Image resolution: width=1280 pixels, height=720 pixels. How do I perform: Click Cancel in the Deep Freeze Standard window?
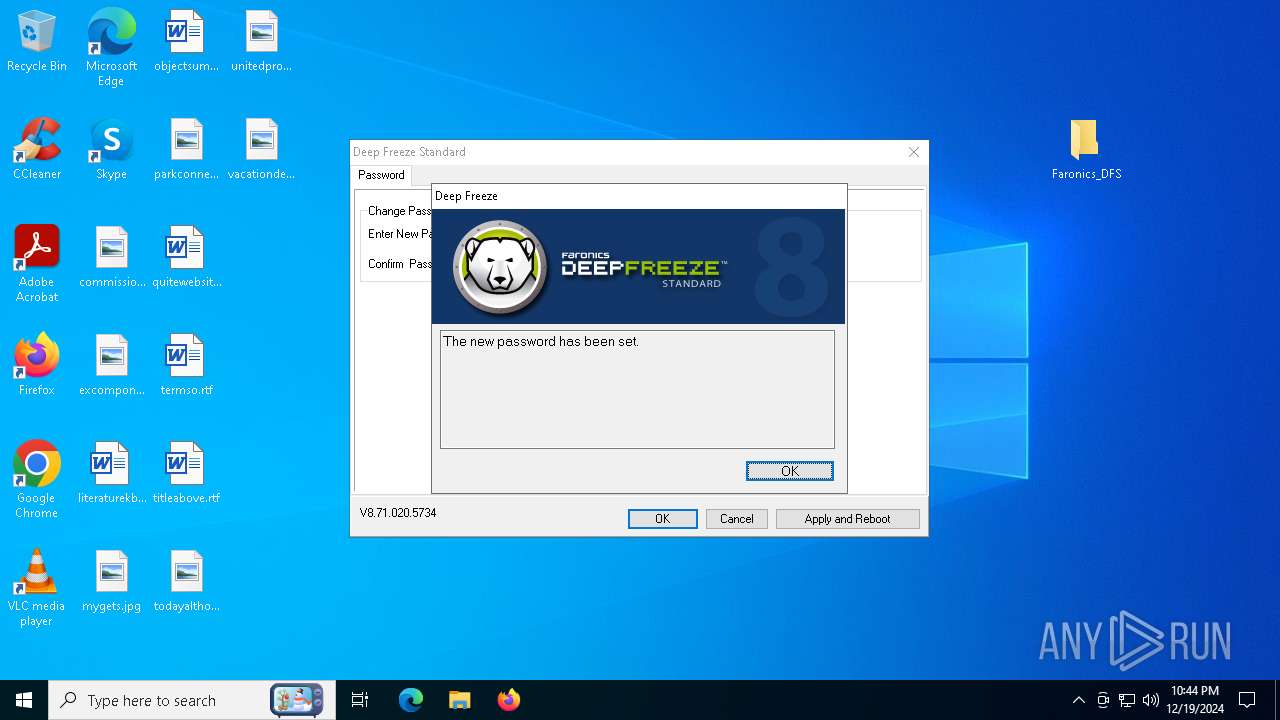pyautogui.click(x=736, y=519)
